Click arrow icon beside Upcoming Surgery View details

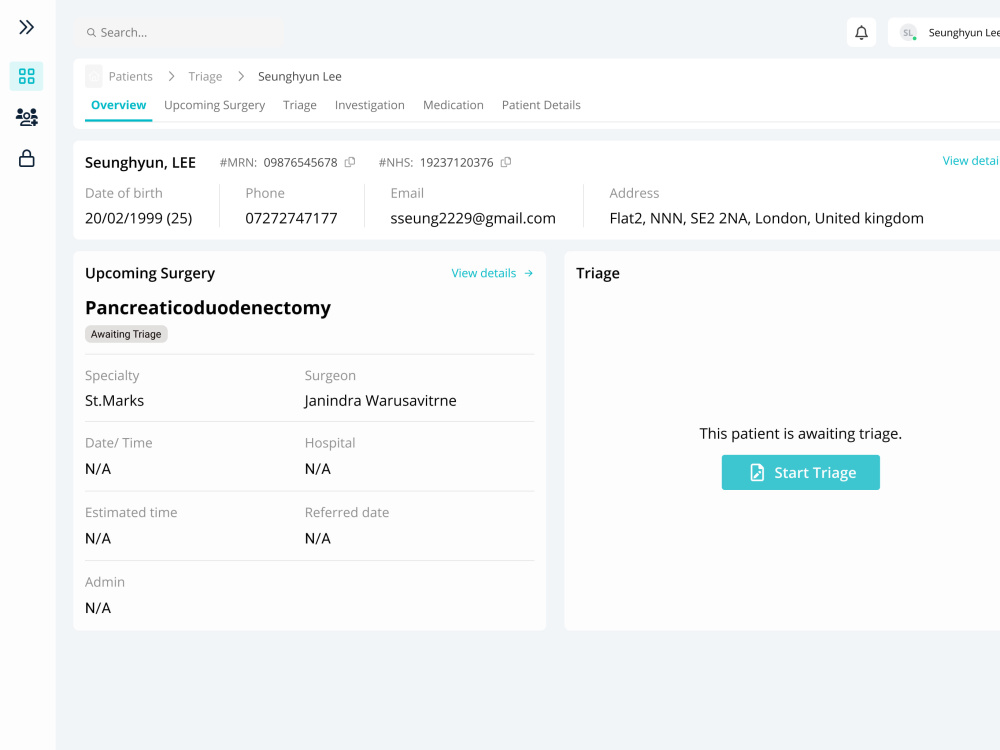click(x=529, y=273)
